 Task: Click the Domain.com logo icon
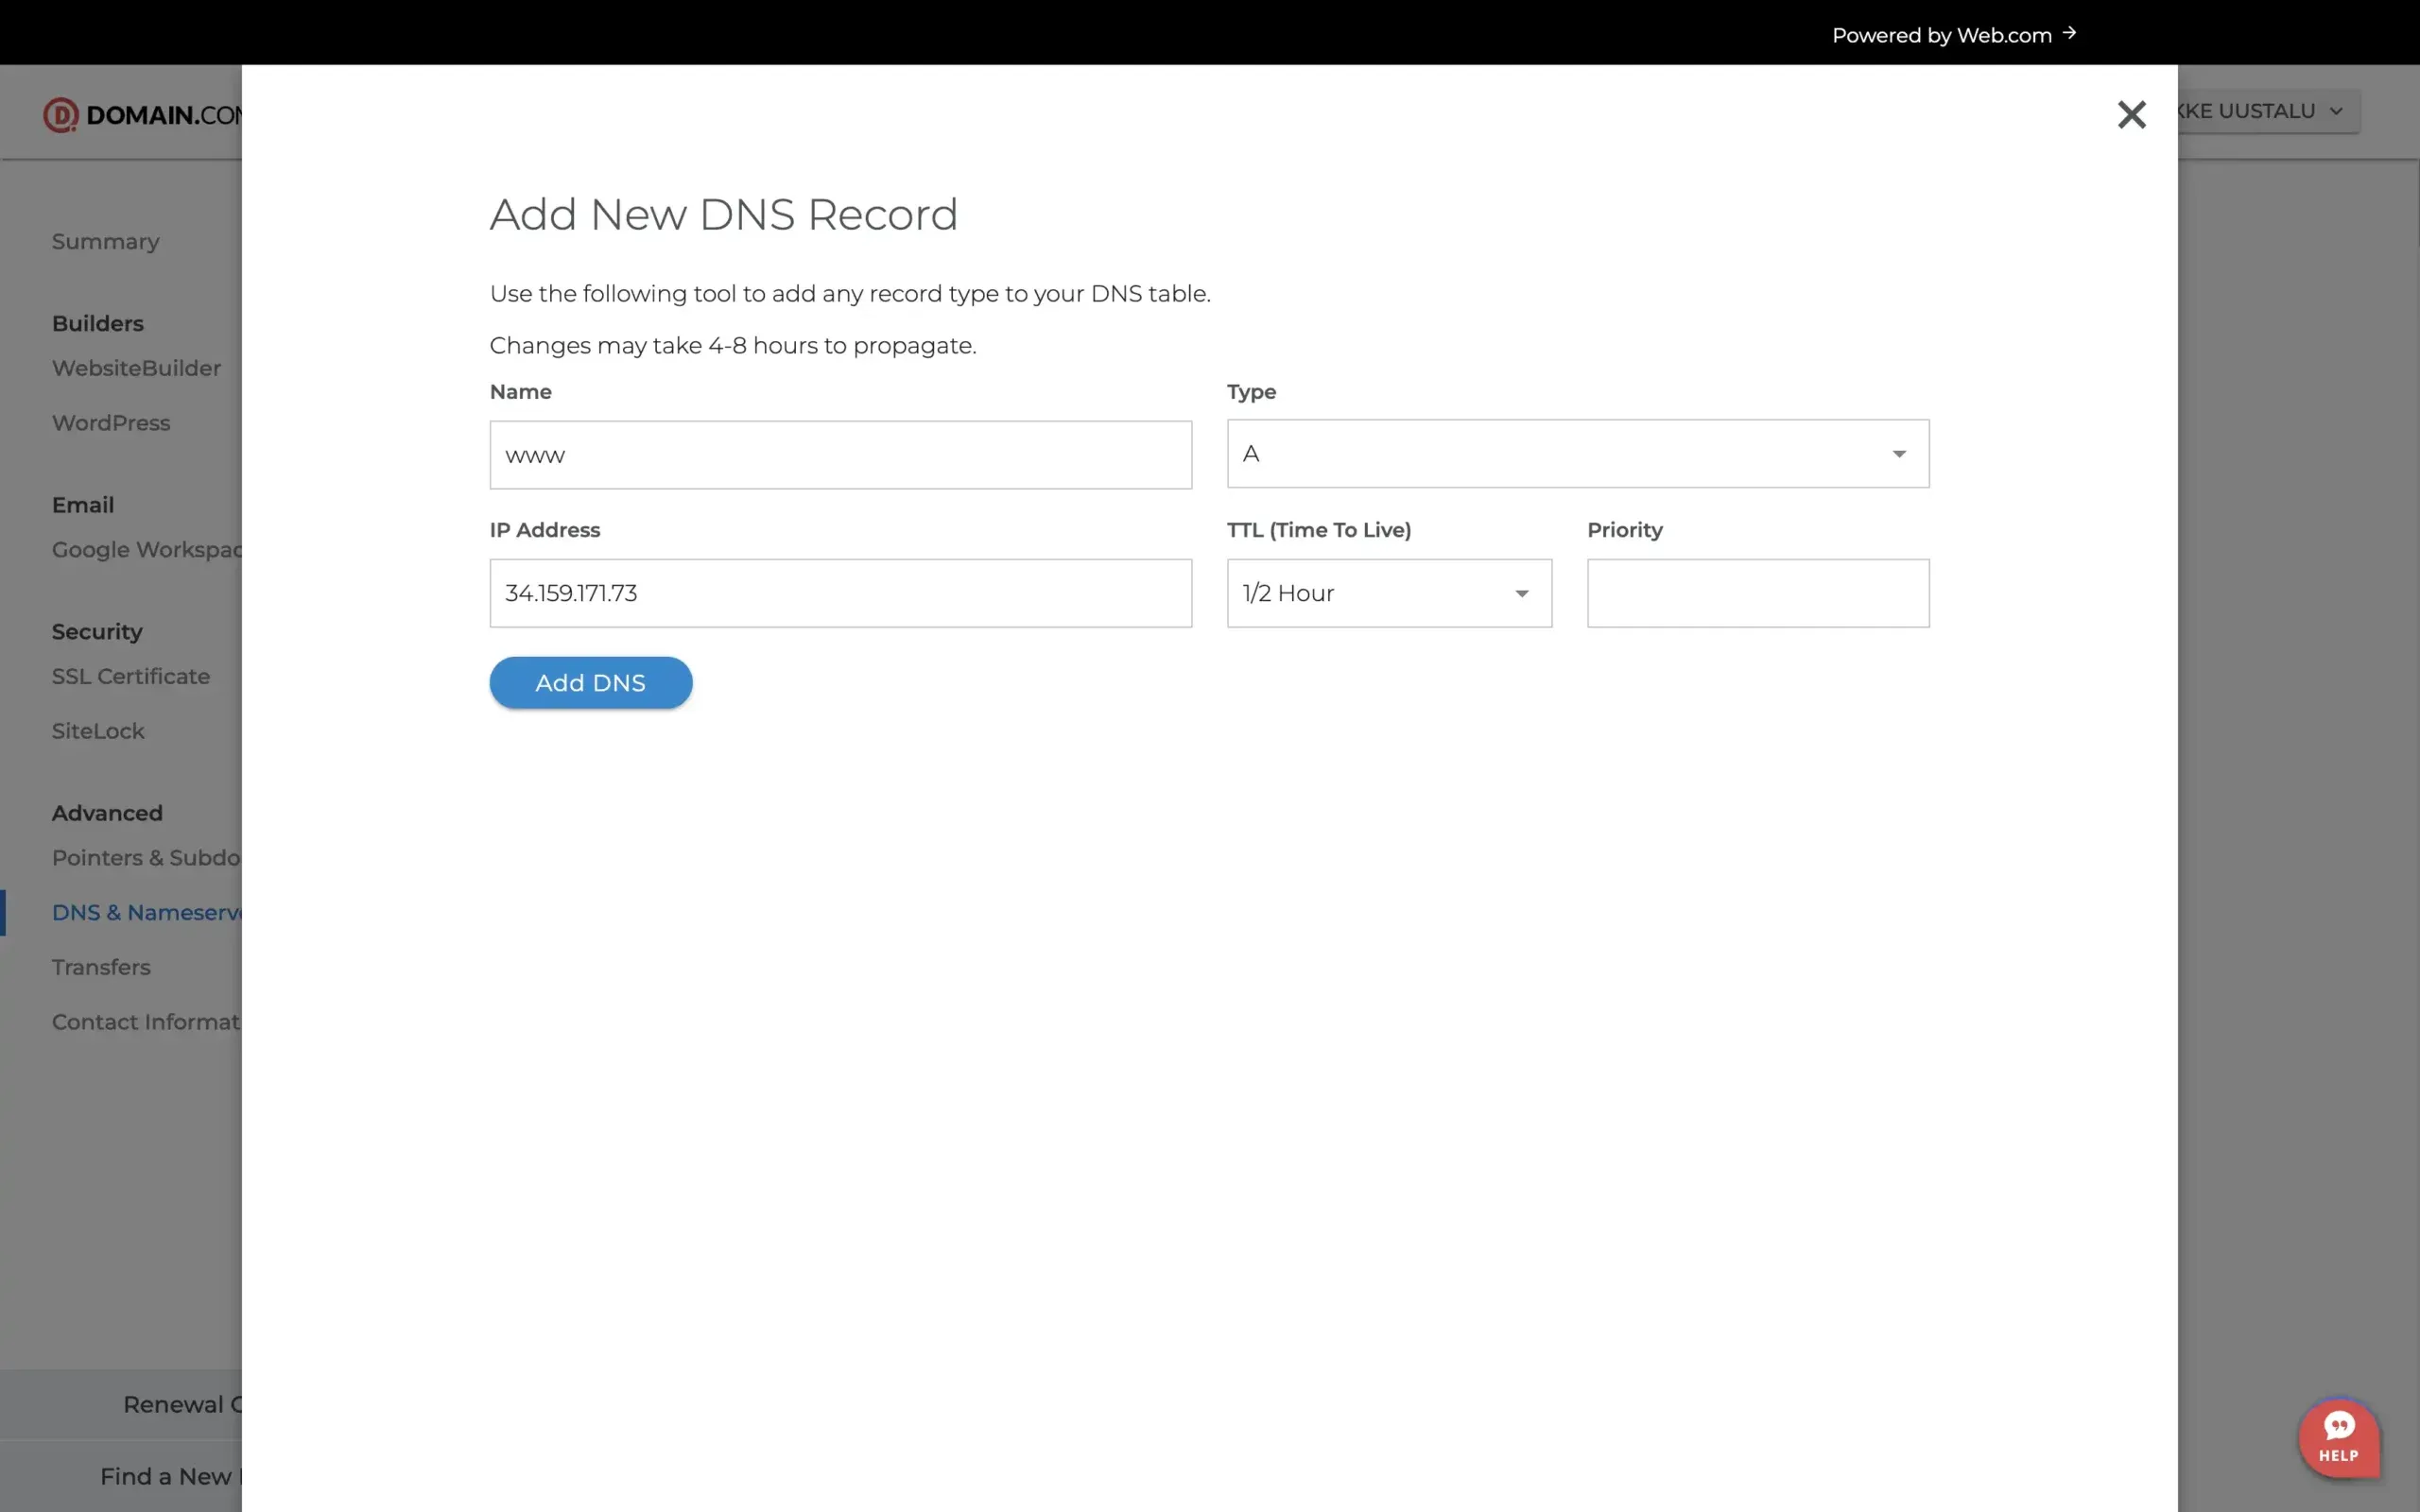[x=62, y=114]
